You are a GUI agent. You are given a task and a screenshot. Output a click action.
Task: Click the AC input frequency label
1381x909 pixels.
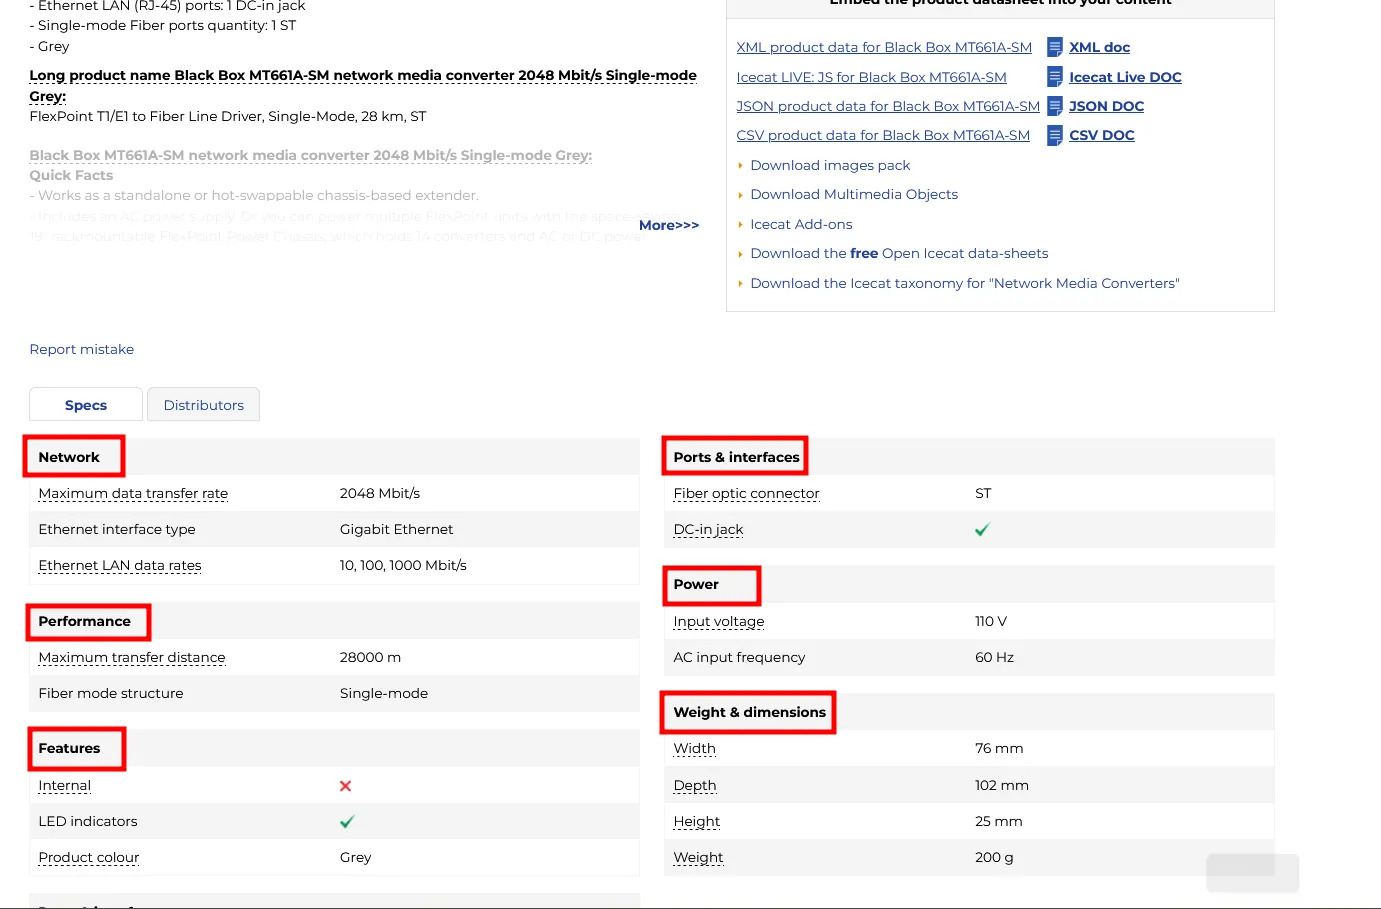tap(739, 657)
